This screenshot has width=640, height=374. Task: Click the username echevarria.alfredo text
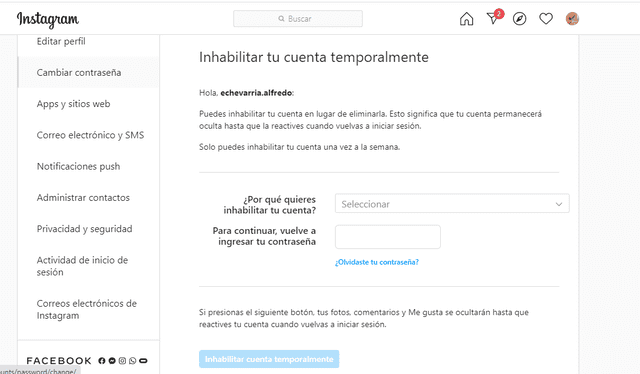click(256, 93)
